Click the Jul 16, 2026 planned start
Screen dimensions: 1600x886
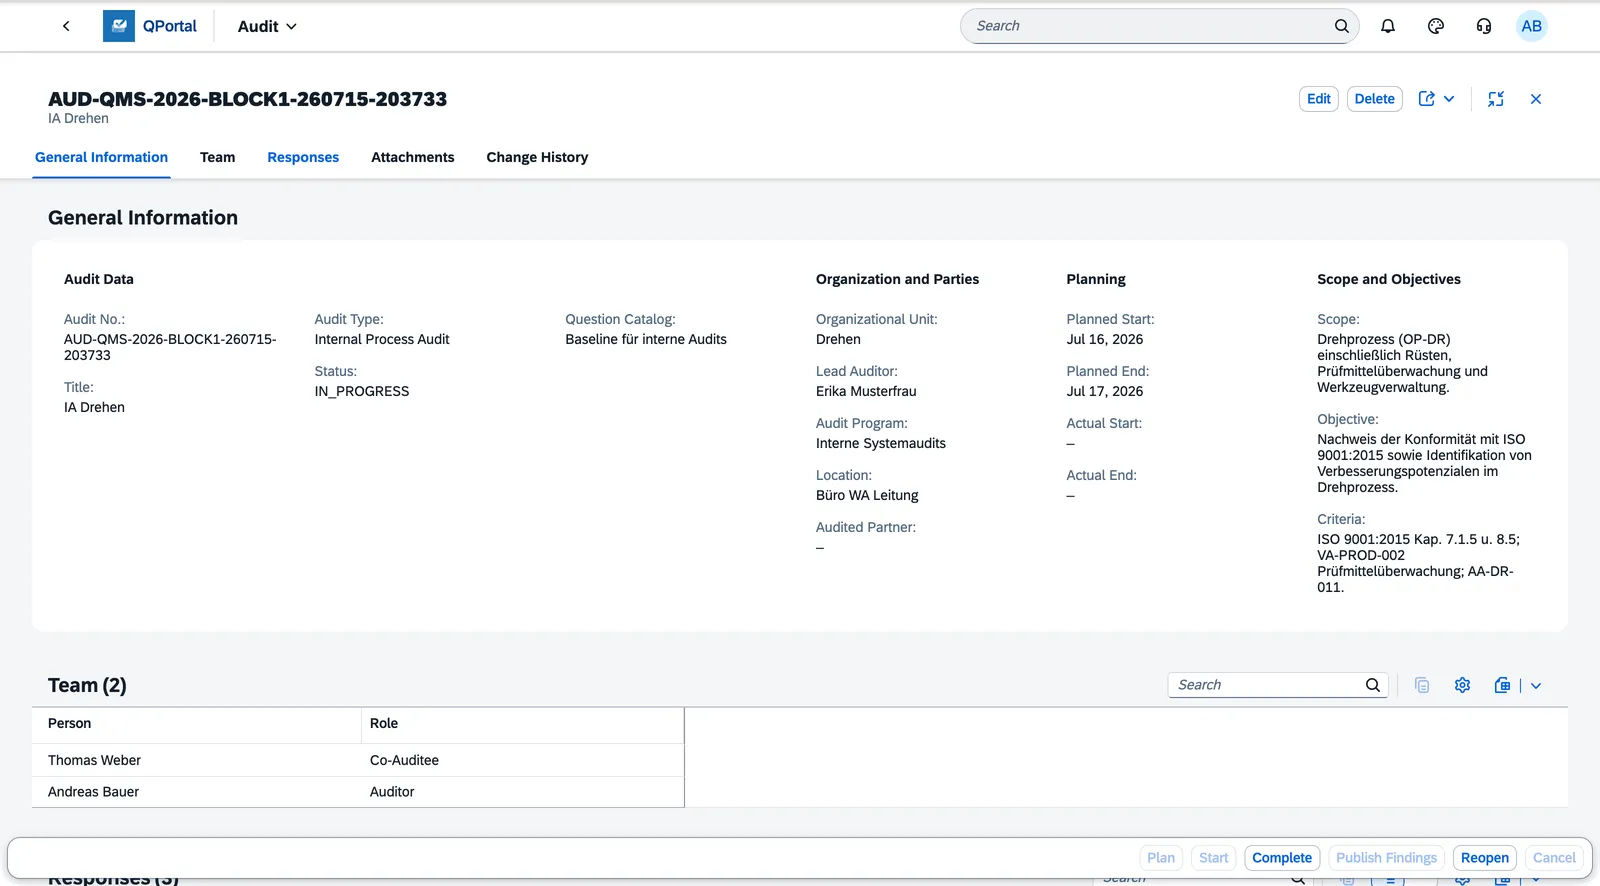point(1104,339)
